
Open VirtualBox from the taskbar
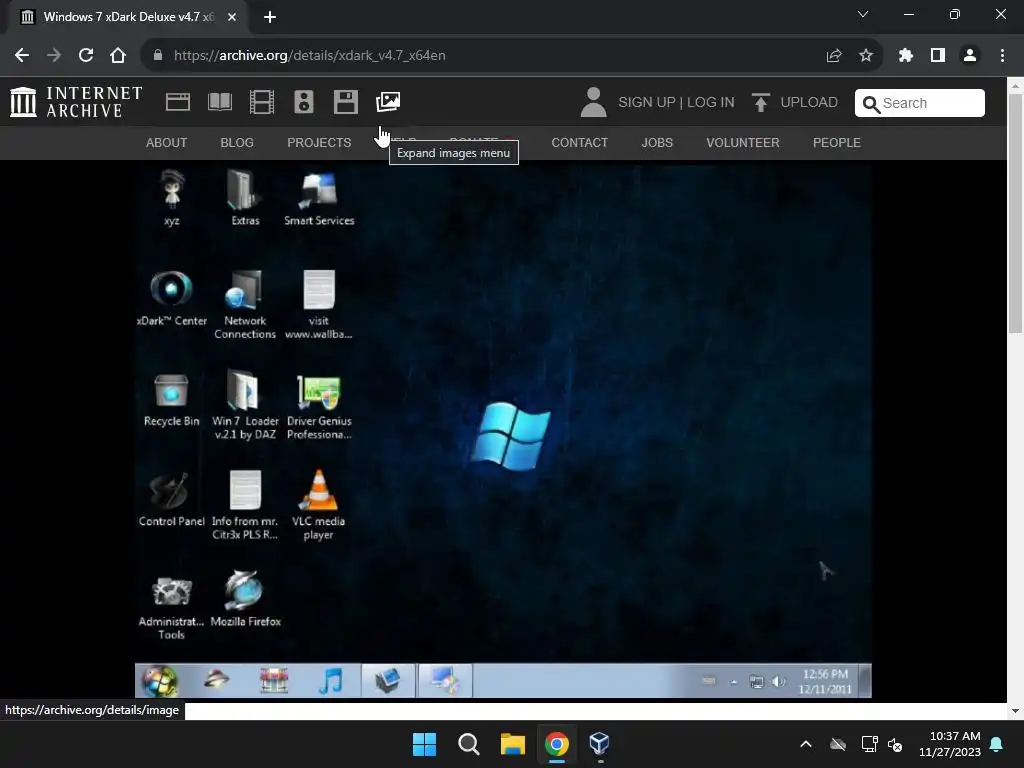pos(600,744)
